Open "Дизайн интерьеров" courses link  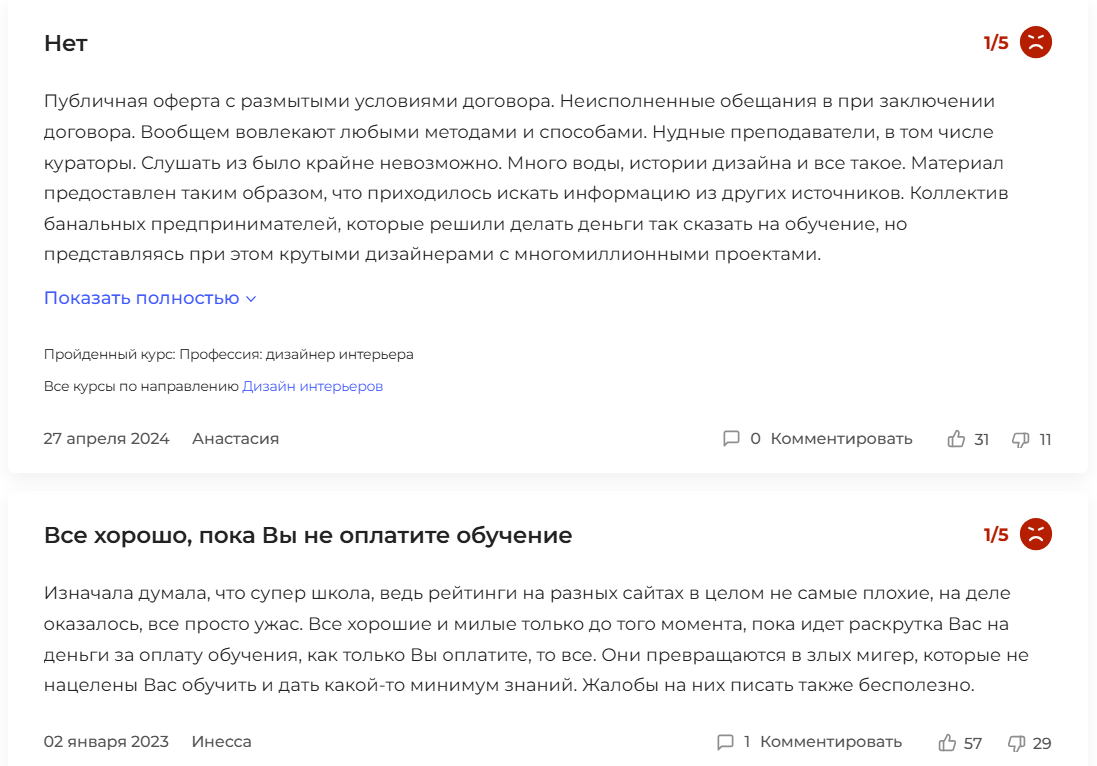click(312, 386)
